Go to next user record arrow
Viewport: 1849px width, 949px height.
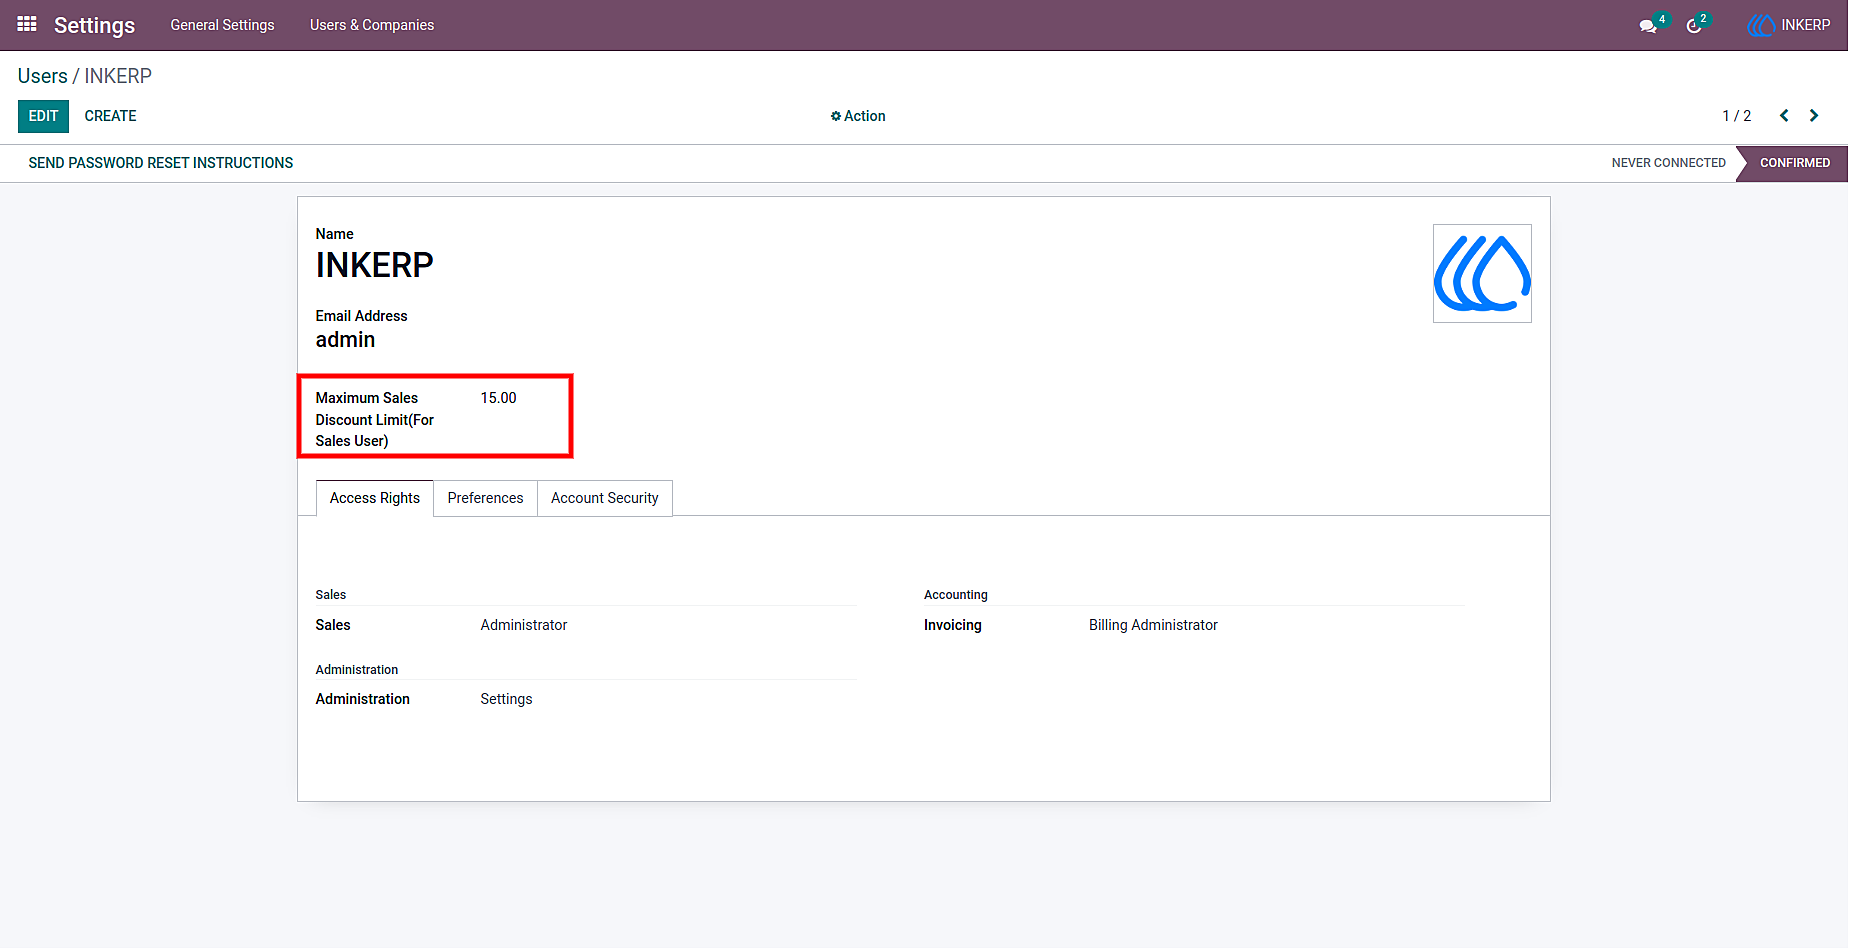pyautogui.click(x=1814, y=116)
